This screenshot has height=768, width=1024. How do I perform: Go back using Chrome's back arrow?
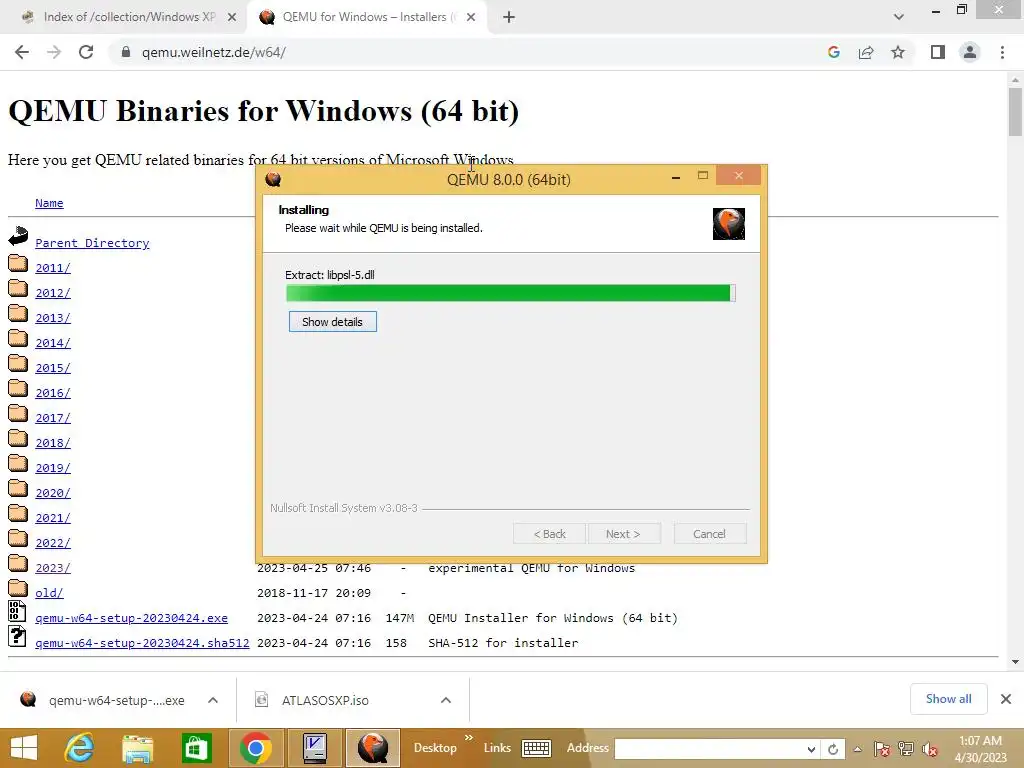coord(22,52)
